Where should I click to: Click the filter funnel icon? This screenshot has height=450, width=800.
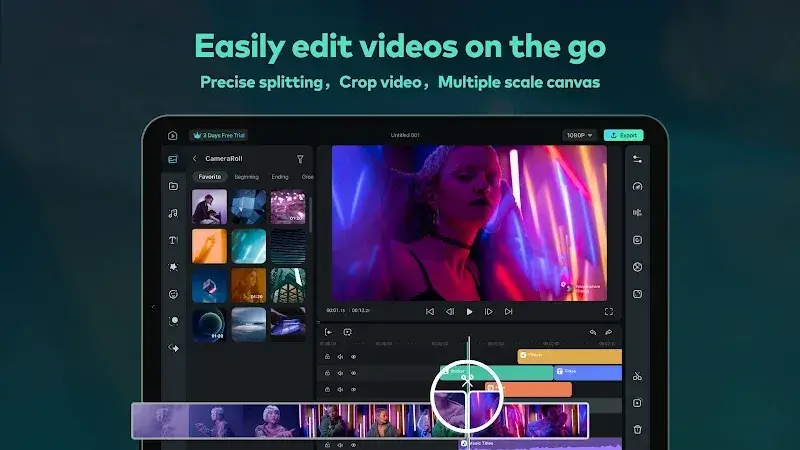pos(300,159)
